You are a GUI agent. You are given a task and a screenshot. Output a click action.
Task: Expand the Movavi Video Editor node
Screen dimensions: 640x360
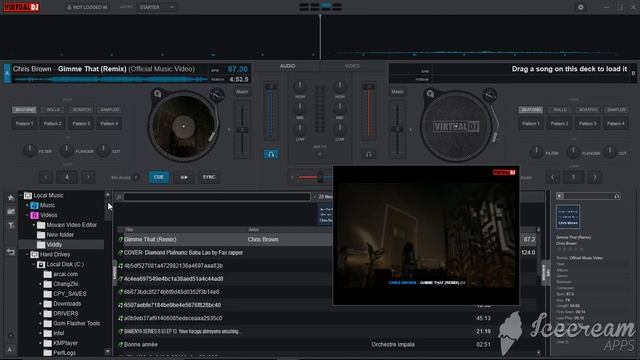(34, 225)
